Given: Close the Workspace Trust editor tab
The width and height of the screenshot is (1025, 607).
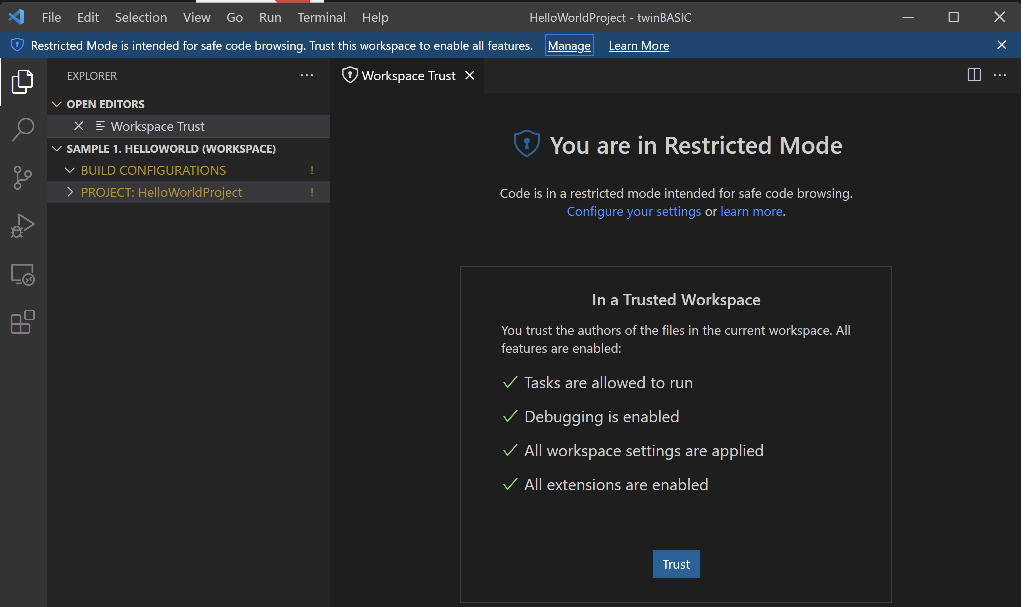Looking at the screenshot, I should (x=470, y=75).
